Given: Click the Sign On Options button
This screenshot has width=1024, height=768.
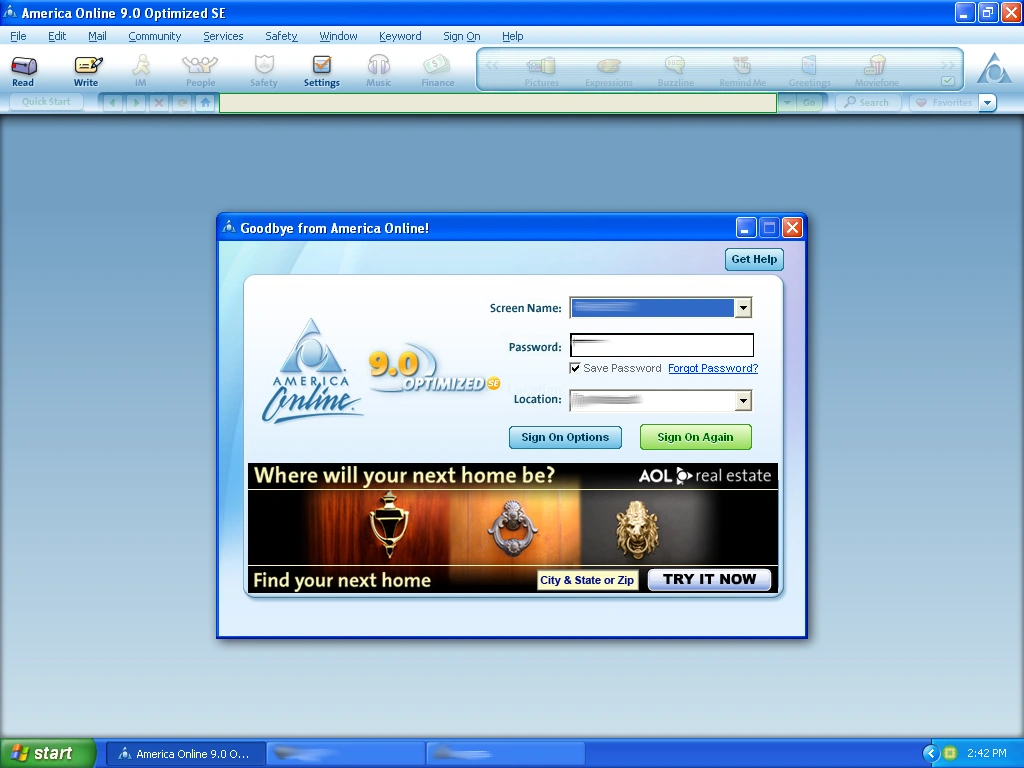Looking at the screenshot, I should tap(565, 437).
